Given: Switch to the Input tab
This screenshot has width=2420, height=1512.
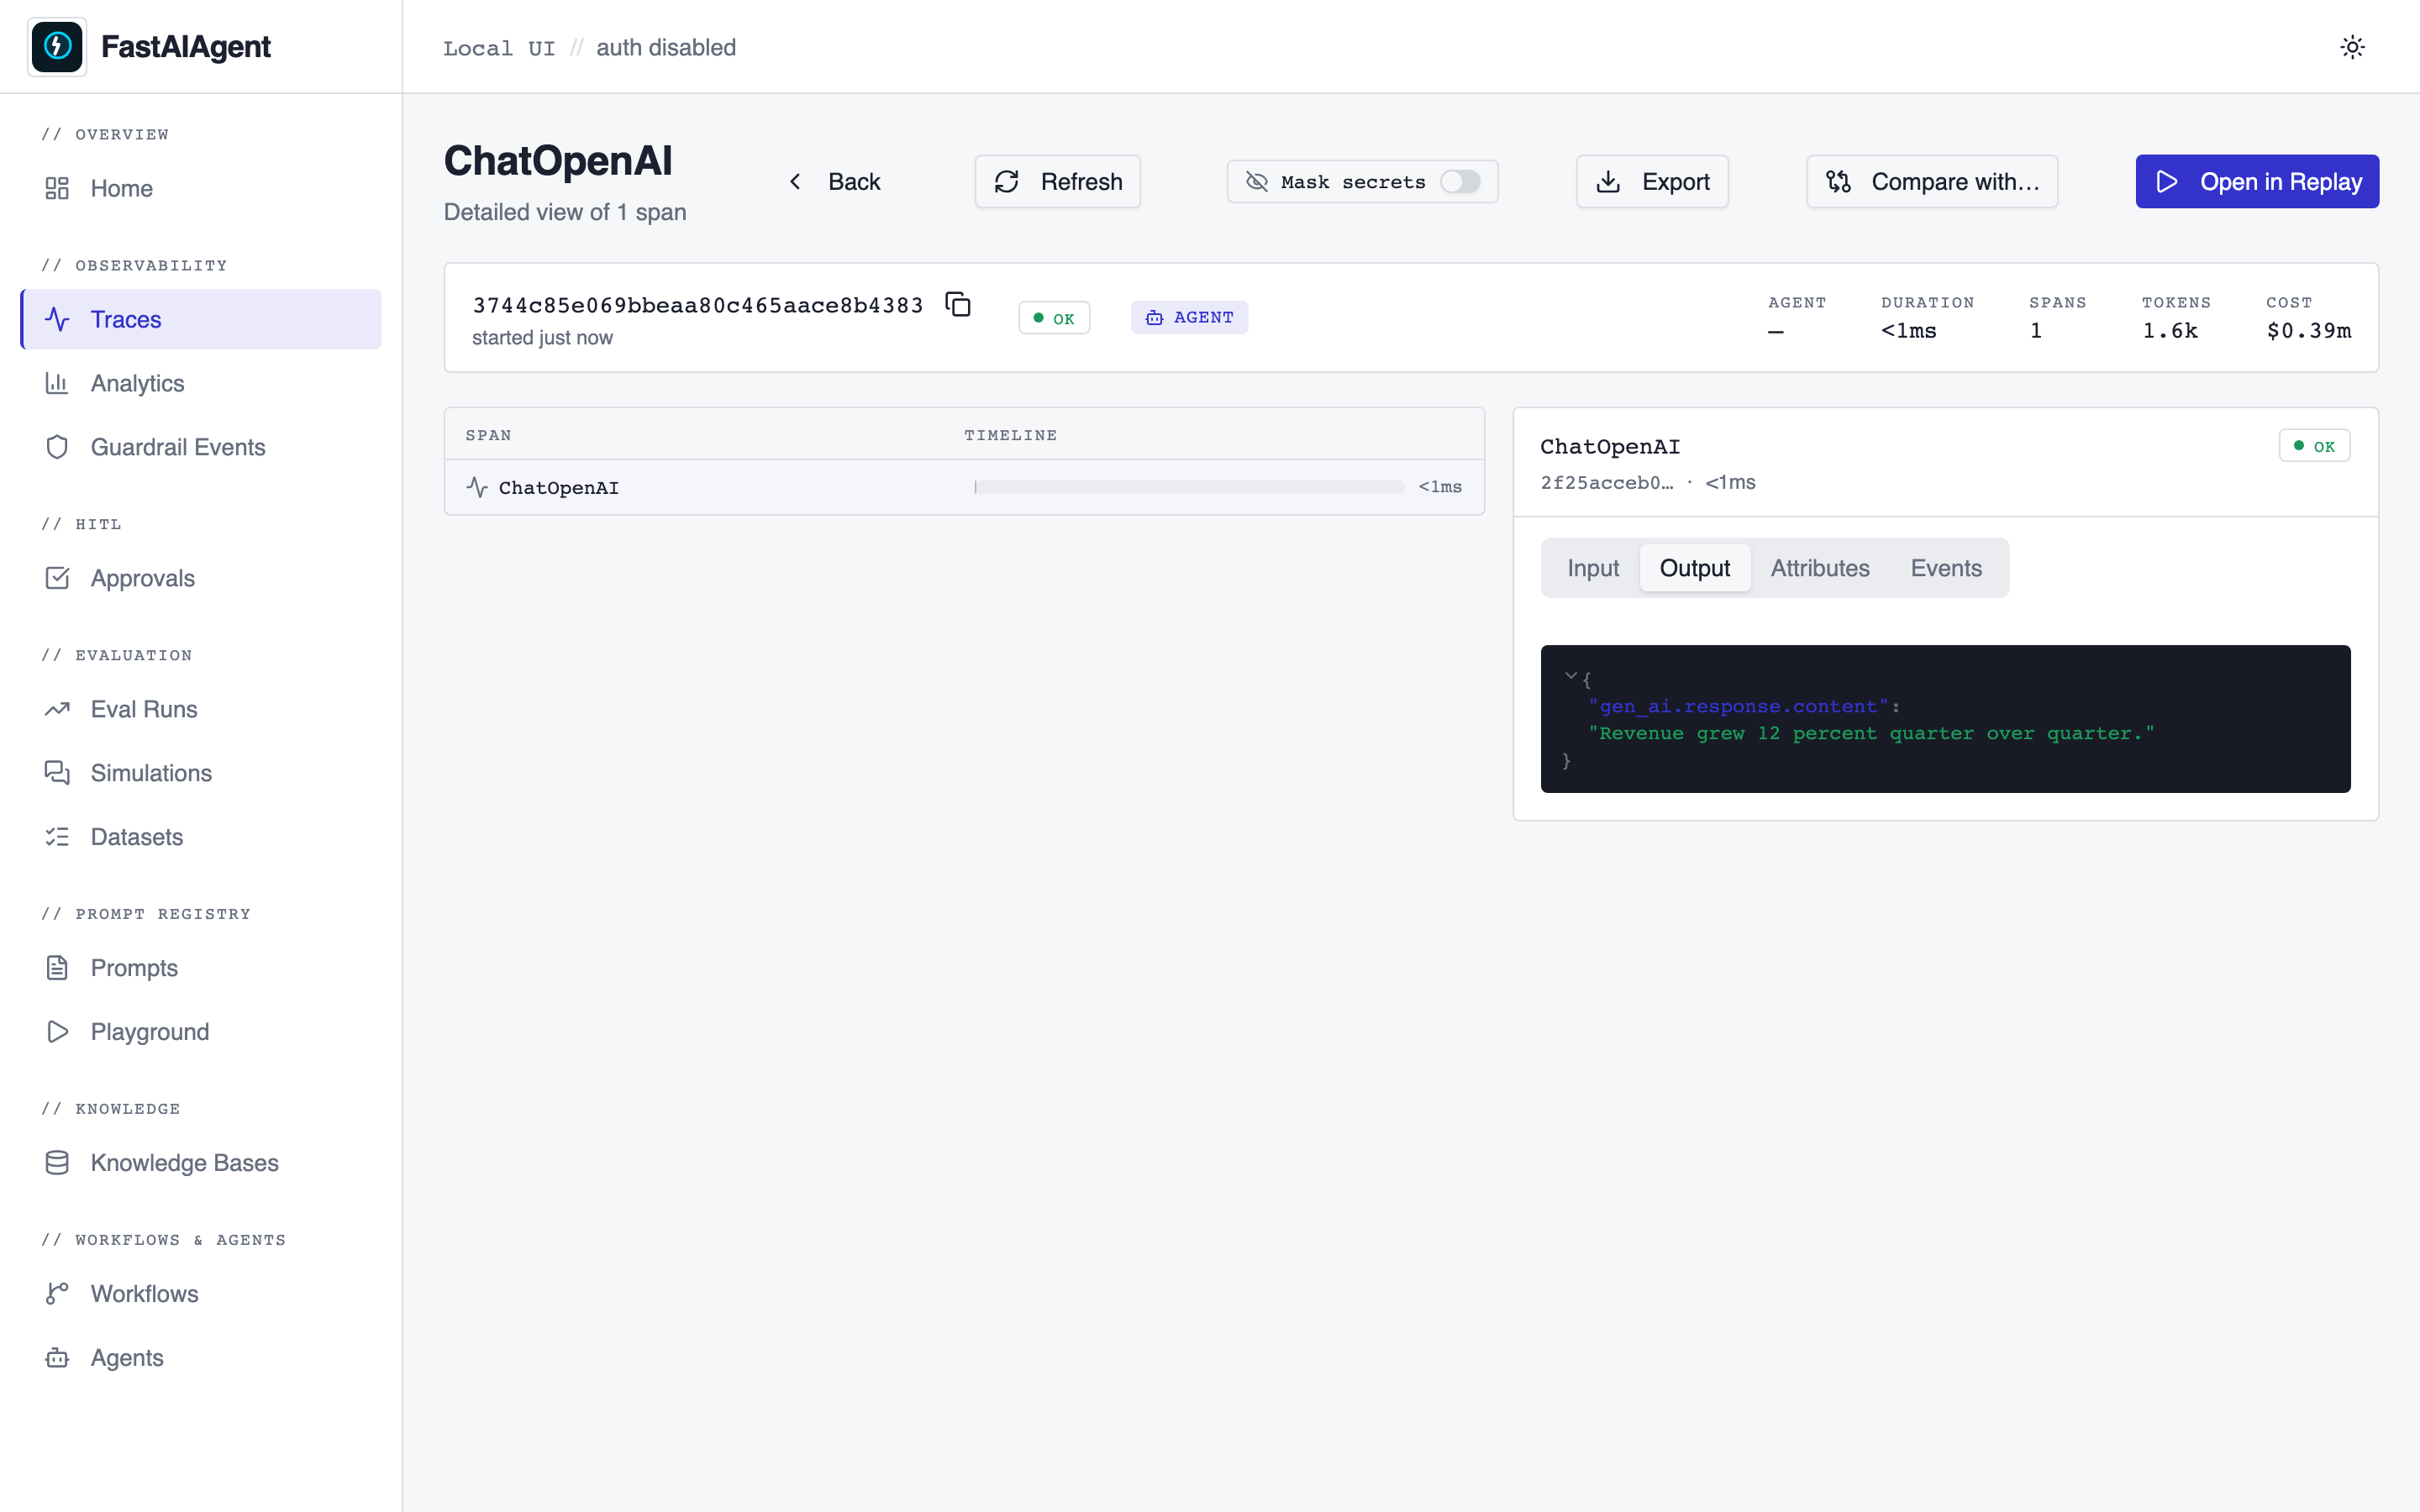Looking at the screenshot, I should pyautogui.click(x=1593, y=568).
